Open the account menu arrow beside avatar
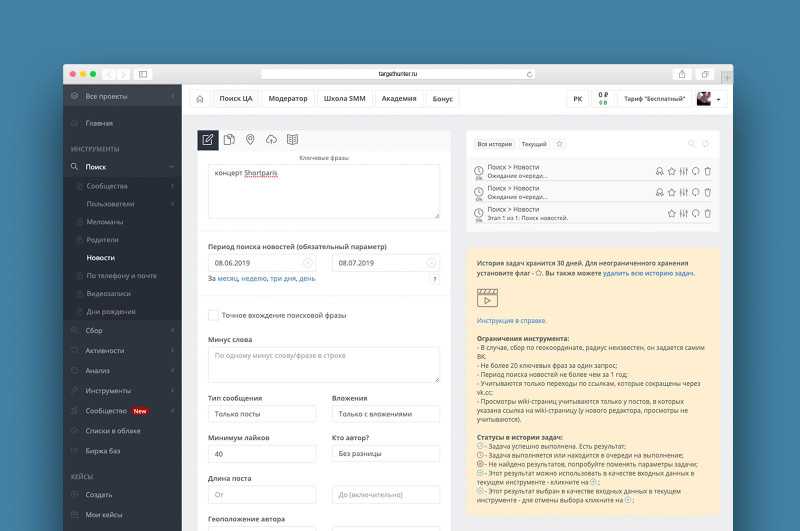The height and width of the screenshot is (531, 800). point(718,99)
